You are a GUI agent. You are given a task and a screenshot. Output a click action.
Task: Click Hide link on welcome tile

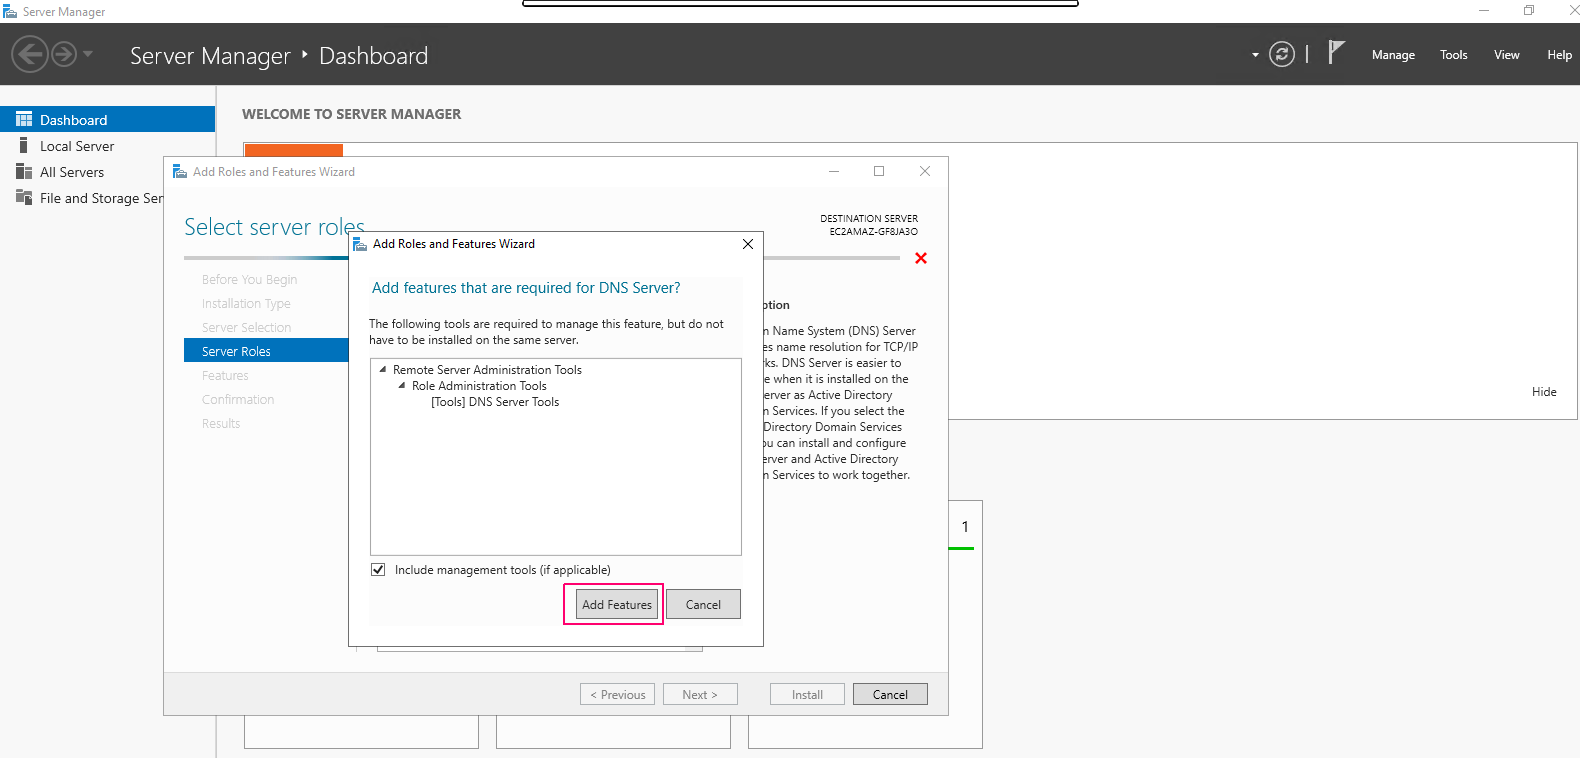tap(1544, 392)
